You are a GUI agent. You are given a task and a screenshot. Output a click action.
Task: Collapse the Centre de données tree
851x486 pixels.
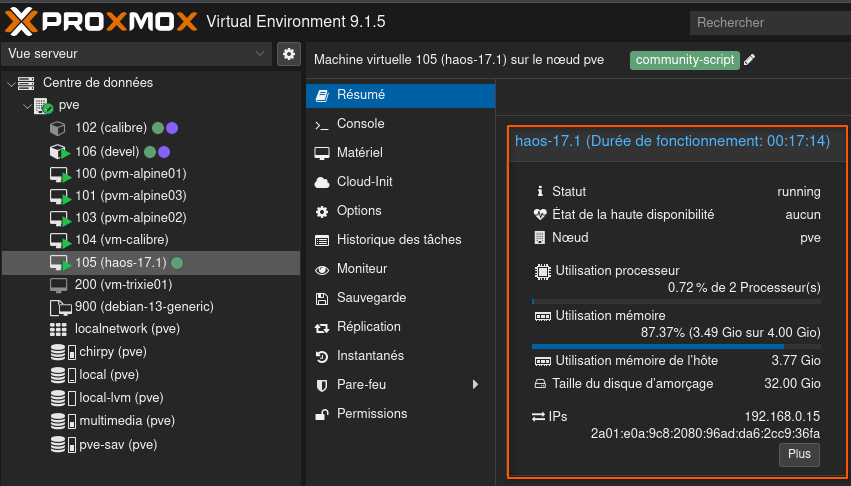(x=11, y=83)
